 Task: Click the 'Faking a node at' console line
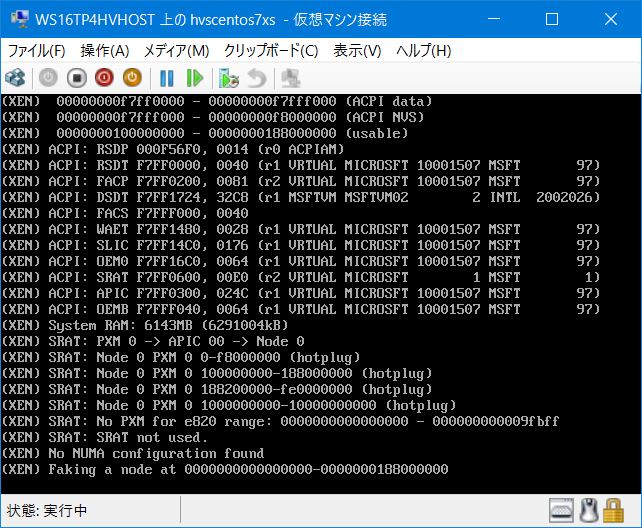pos(225,469)
